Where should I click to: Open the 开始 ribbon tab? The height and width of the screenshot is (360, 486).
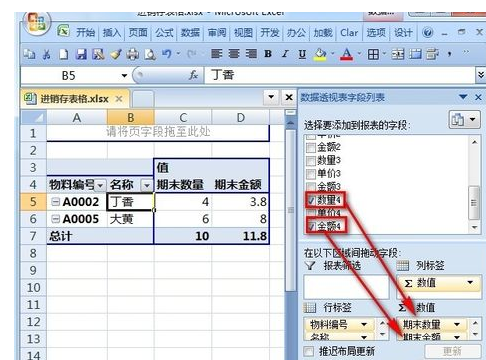85,33
